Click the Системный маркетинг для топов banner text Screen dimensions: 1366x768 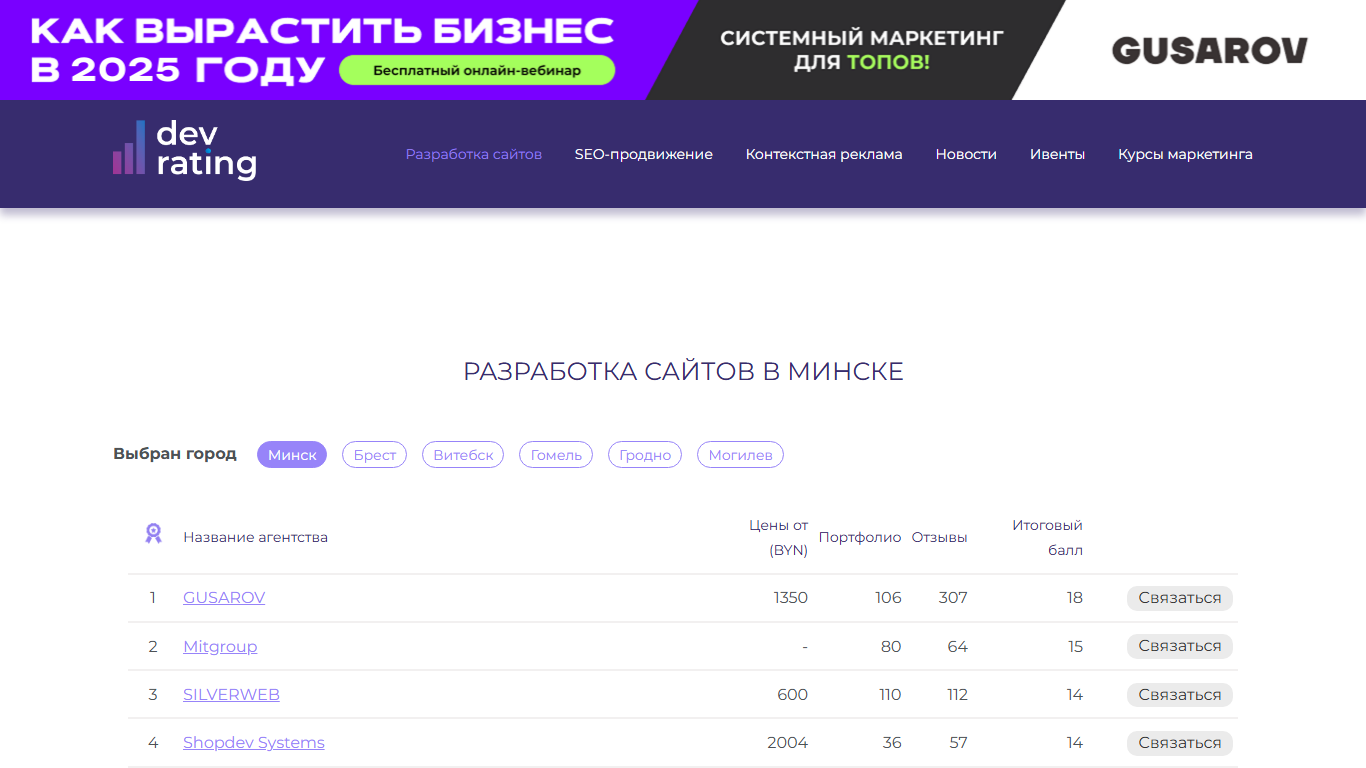[x=861, y=50]
